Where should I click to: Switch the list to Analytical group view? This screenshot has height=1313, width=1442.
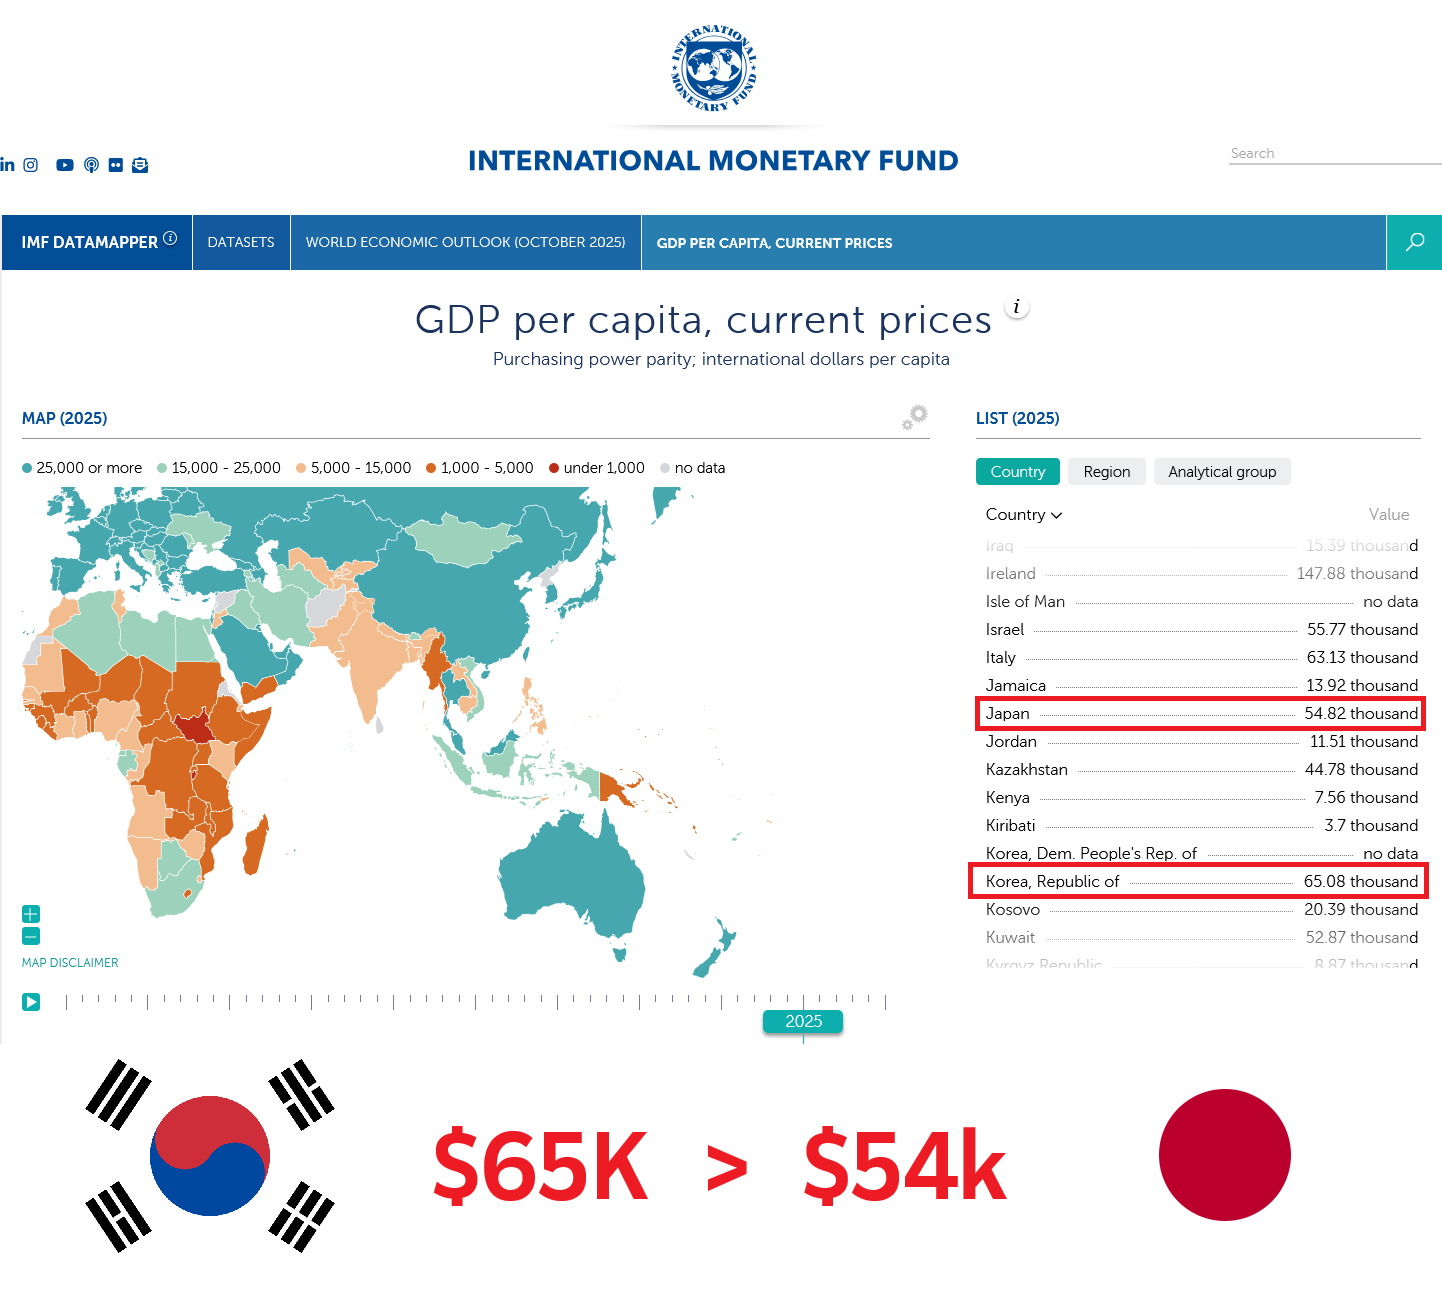pyautogui.click(x=1222, y=472)
